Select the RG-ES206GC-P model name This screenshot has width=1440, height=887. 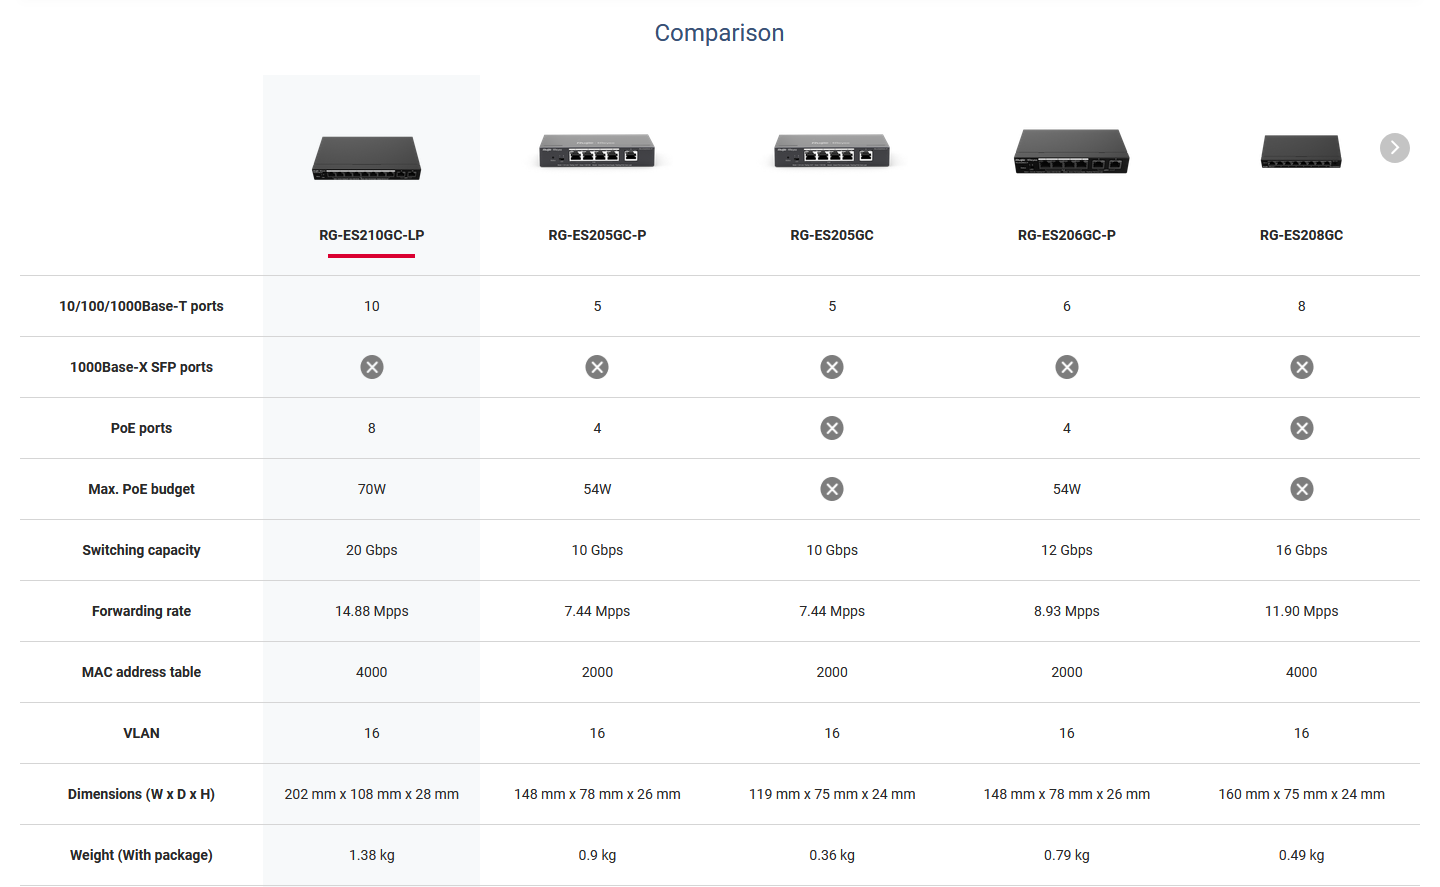click(x=1067, y=235)
